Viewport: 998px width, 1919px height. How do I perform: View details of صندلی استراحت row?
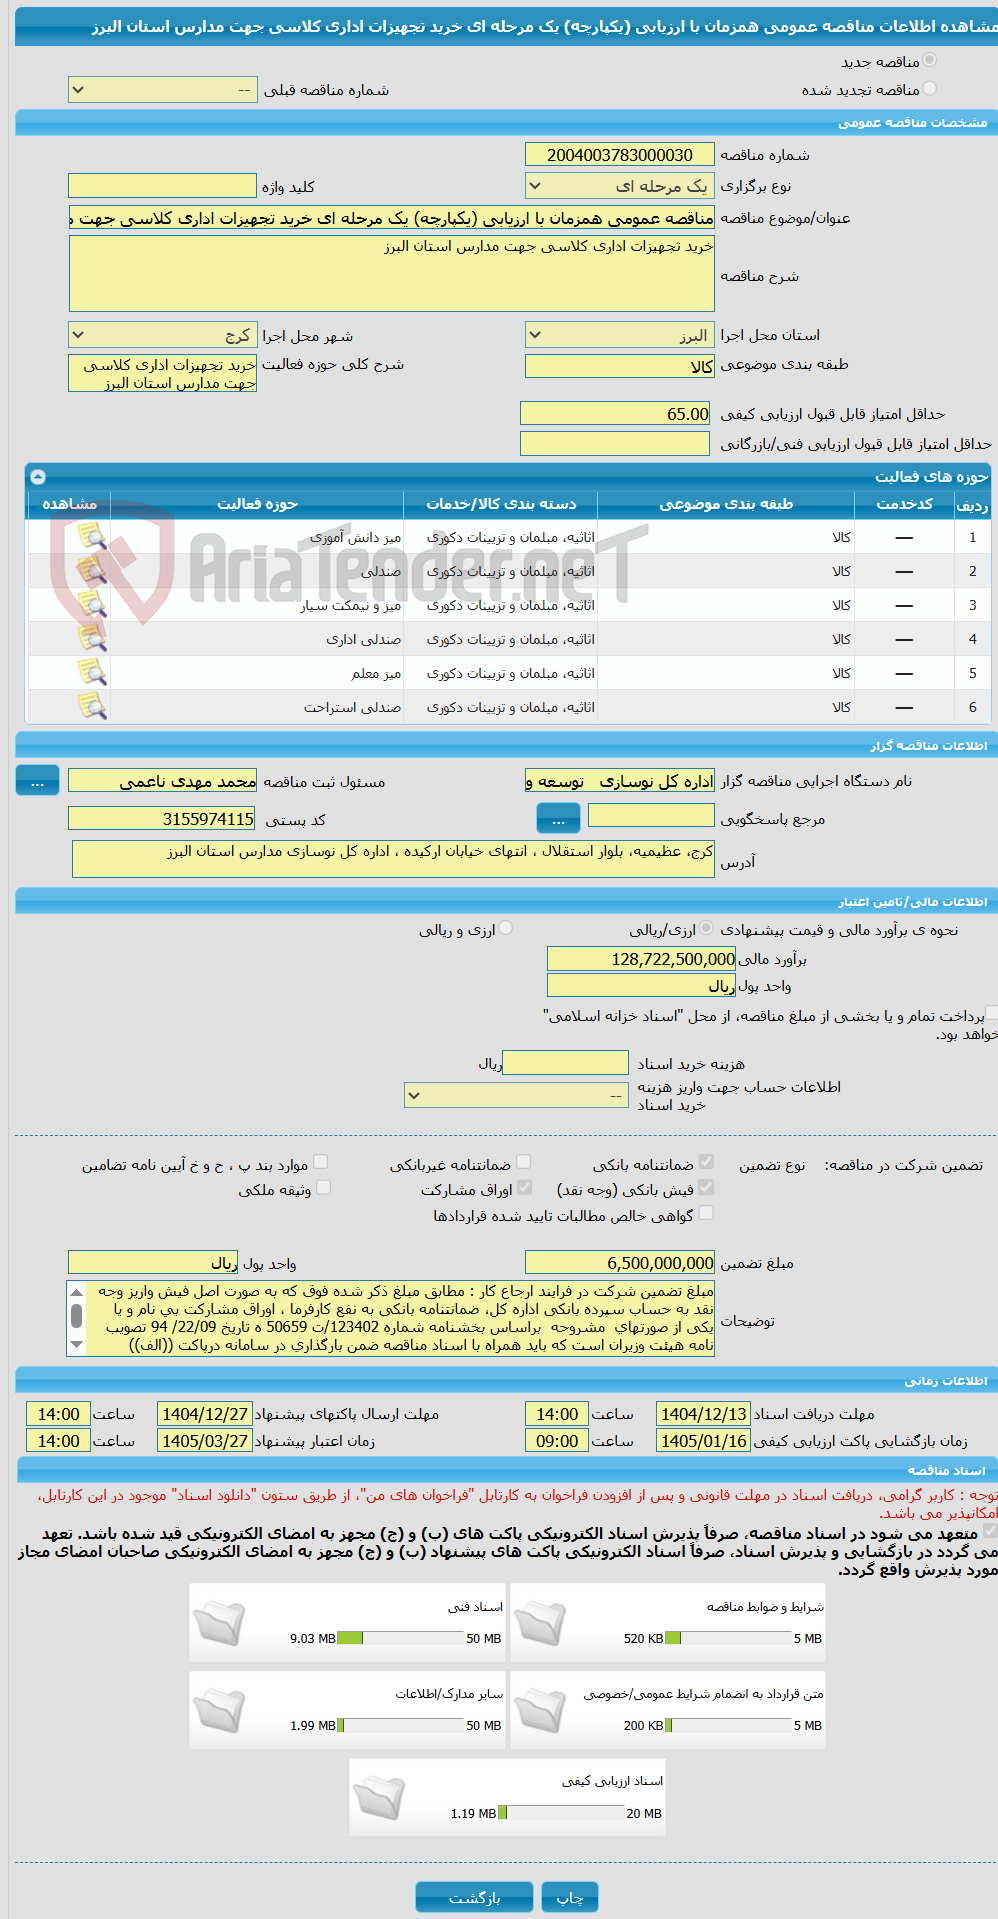(x=92, y=708)
